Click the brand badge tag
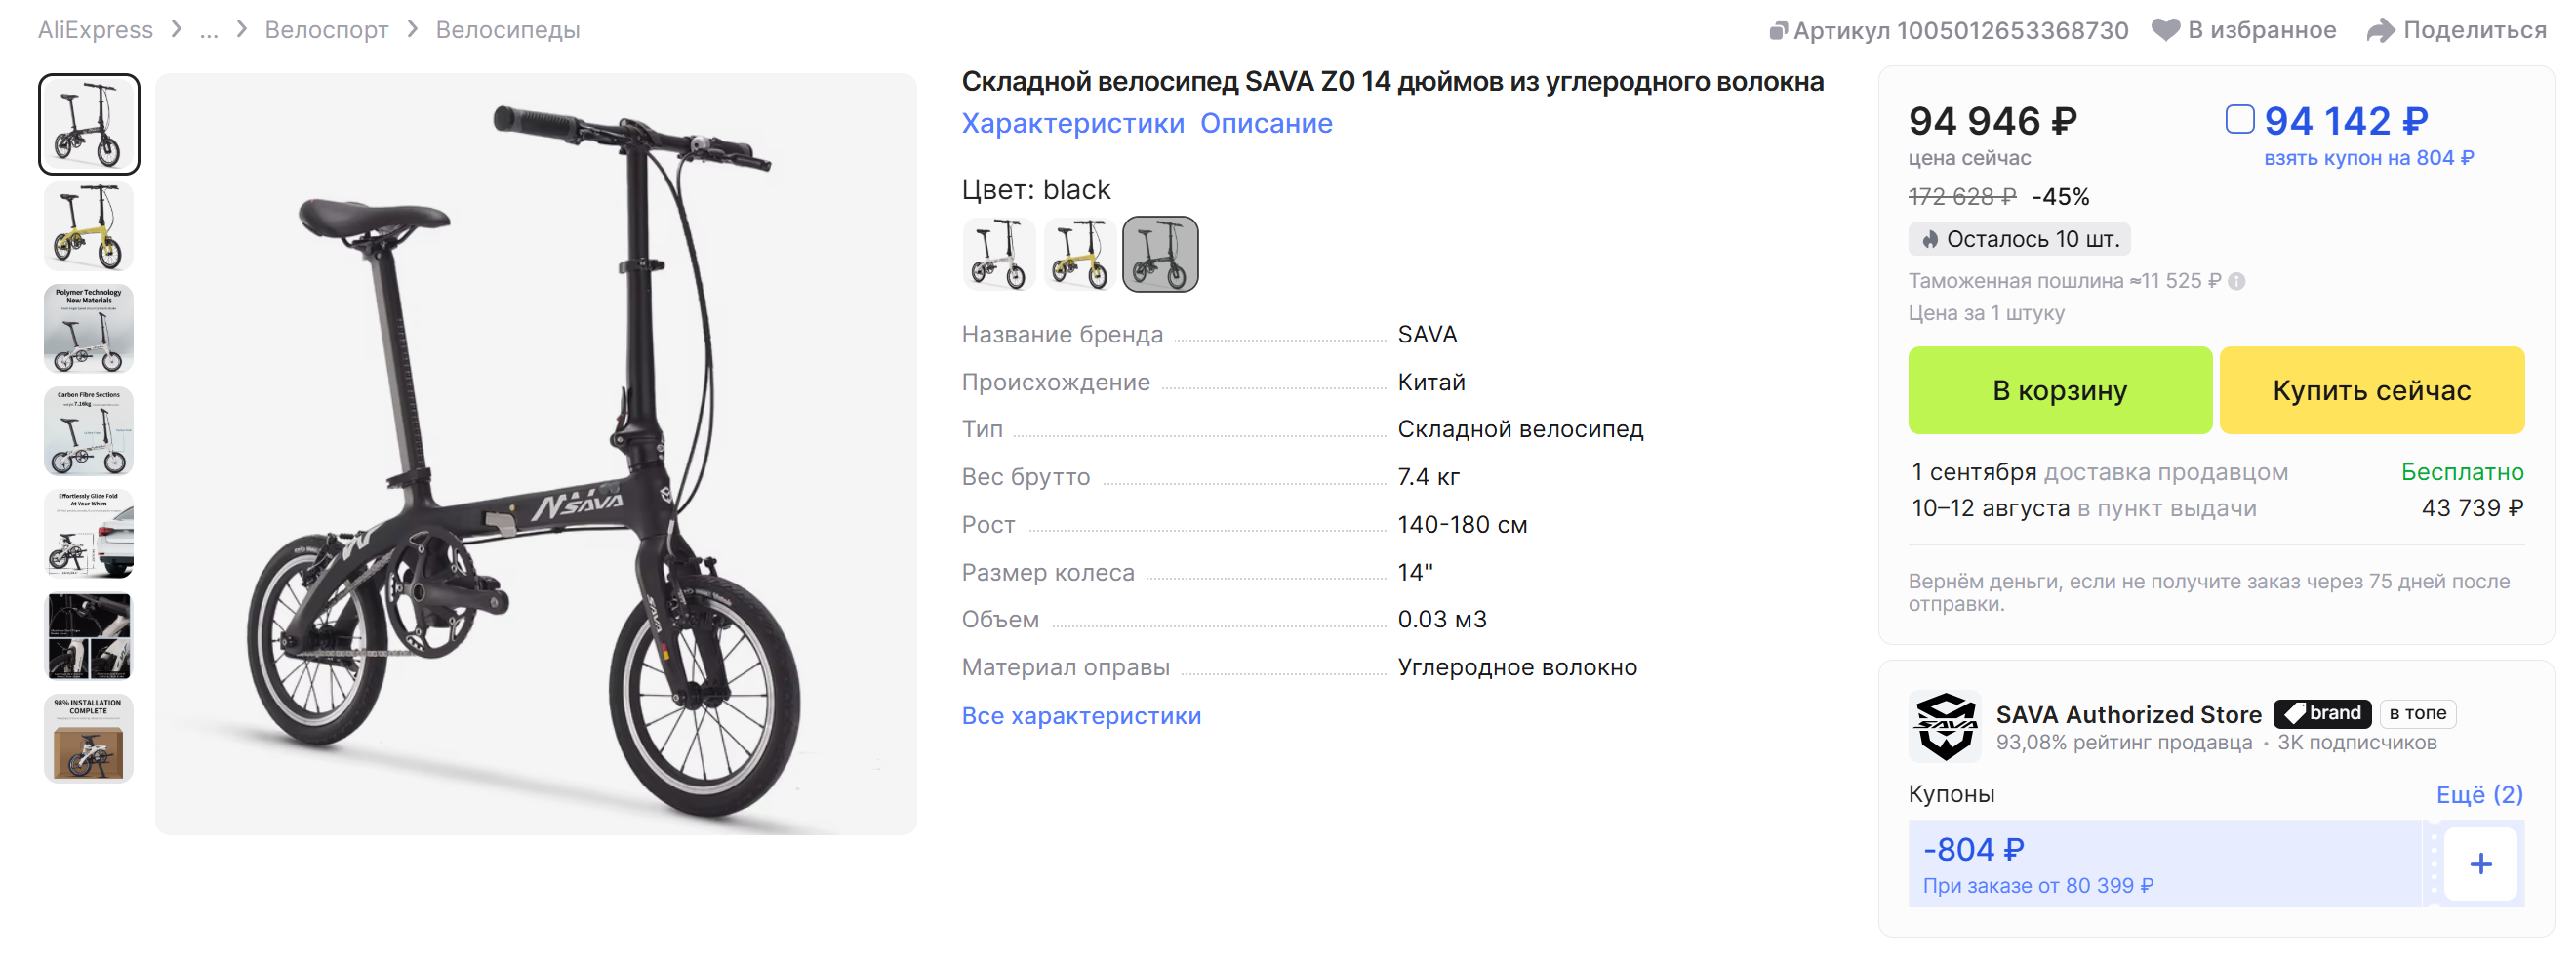The height and width of the screenshot is (967, 2576). point(2322,714)
